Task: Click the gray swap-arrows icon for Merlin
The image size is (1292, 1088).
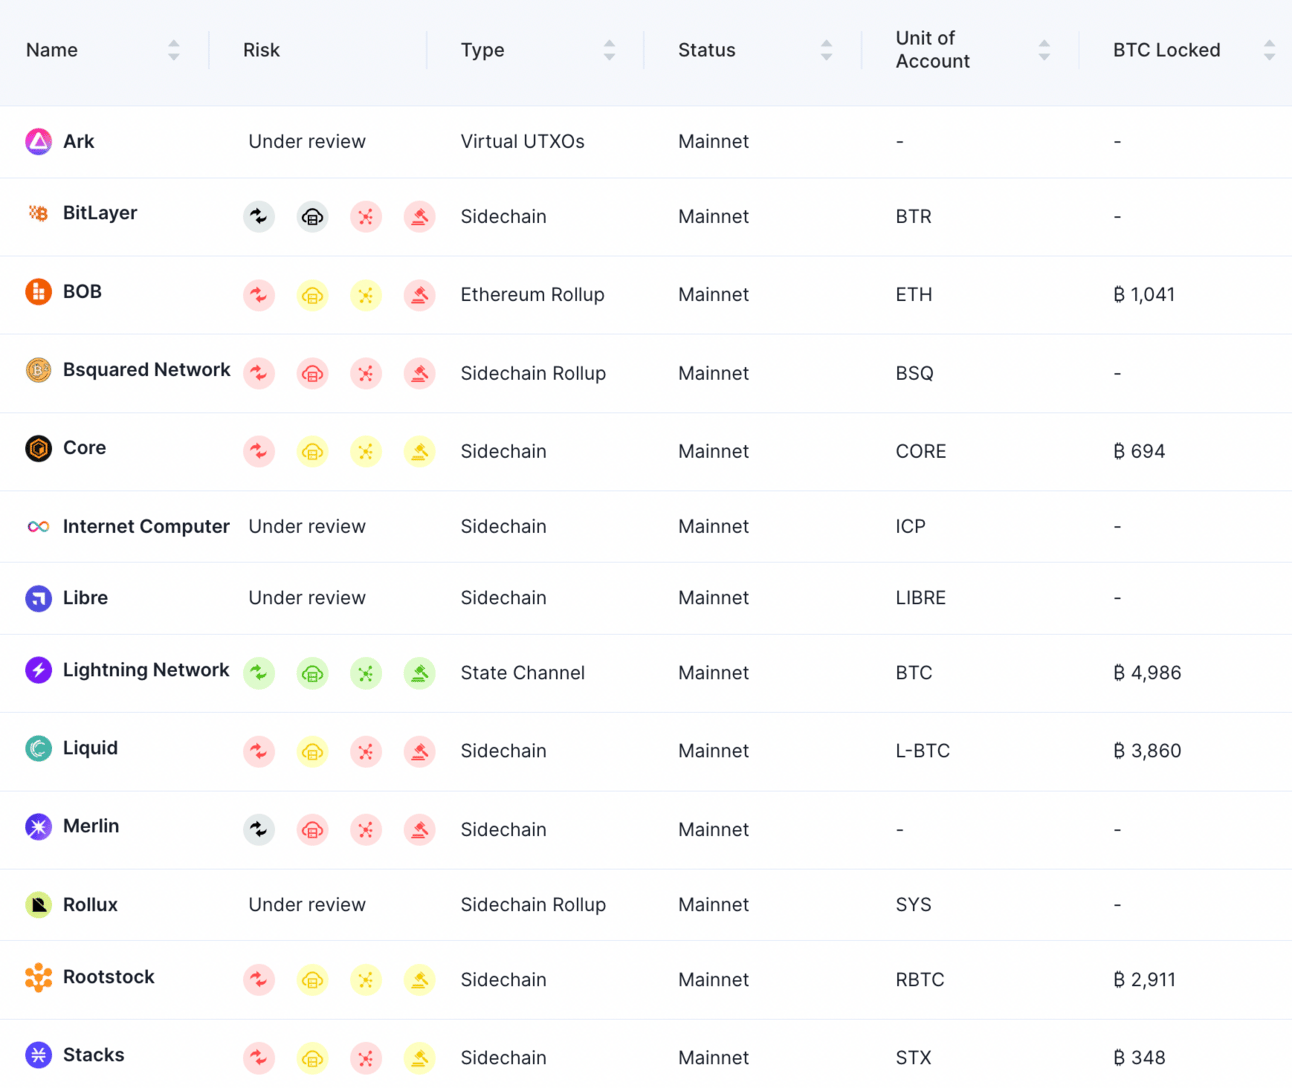Action: click(x=259, y=829)
